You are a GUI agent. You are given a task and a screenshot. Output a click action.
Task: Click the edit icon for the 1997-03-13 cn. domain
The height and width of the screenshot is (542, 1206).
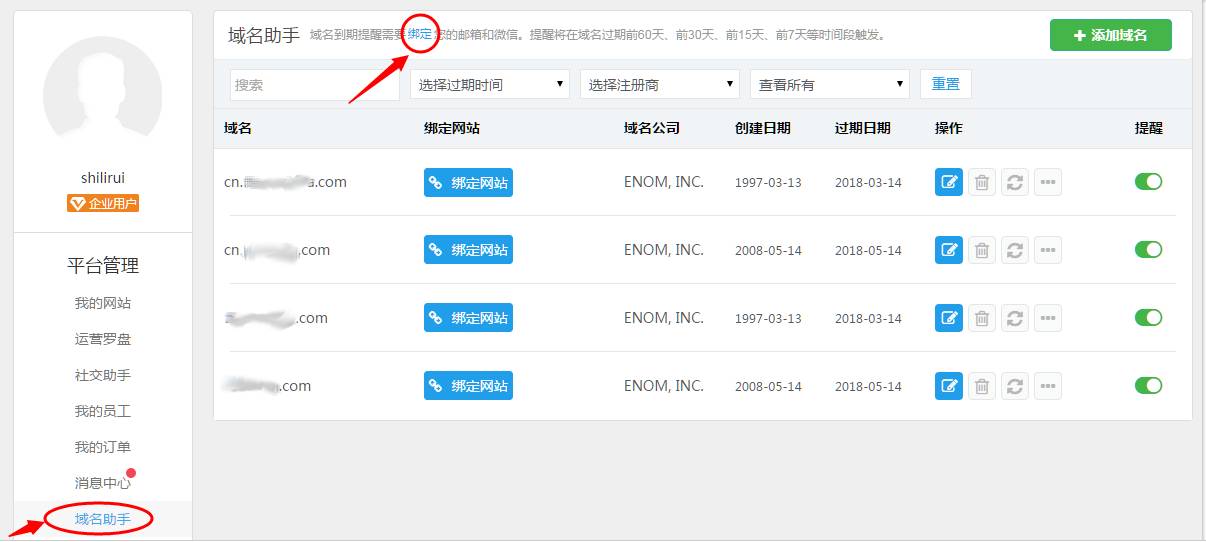pyautogui.click(x=948, y=182)
